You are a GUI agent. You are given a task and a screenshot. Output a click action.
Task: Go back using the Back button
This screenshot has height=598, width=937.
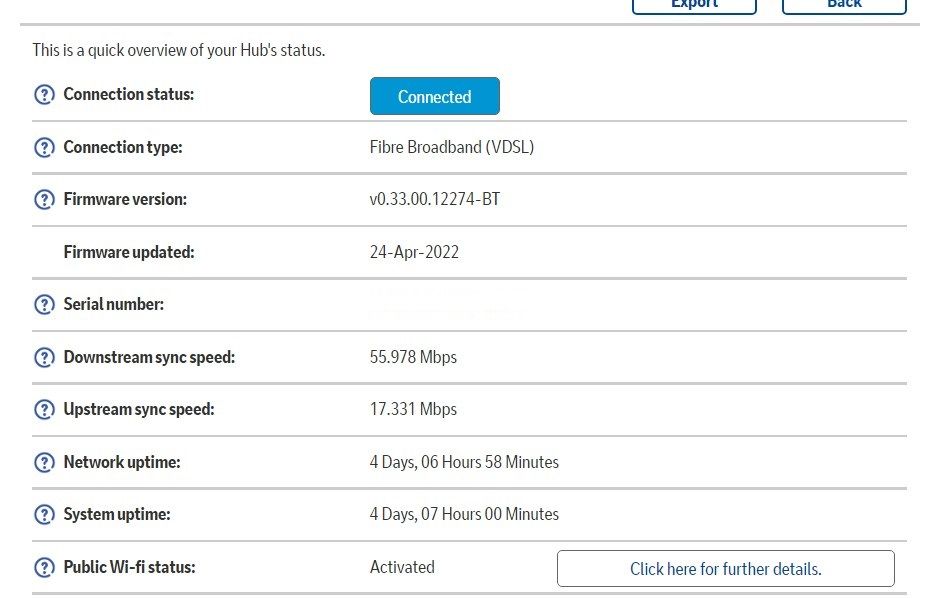(x=844, y=5)
